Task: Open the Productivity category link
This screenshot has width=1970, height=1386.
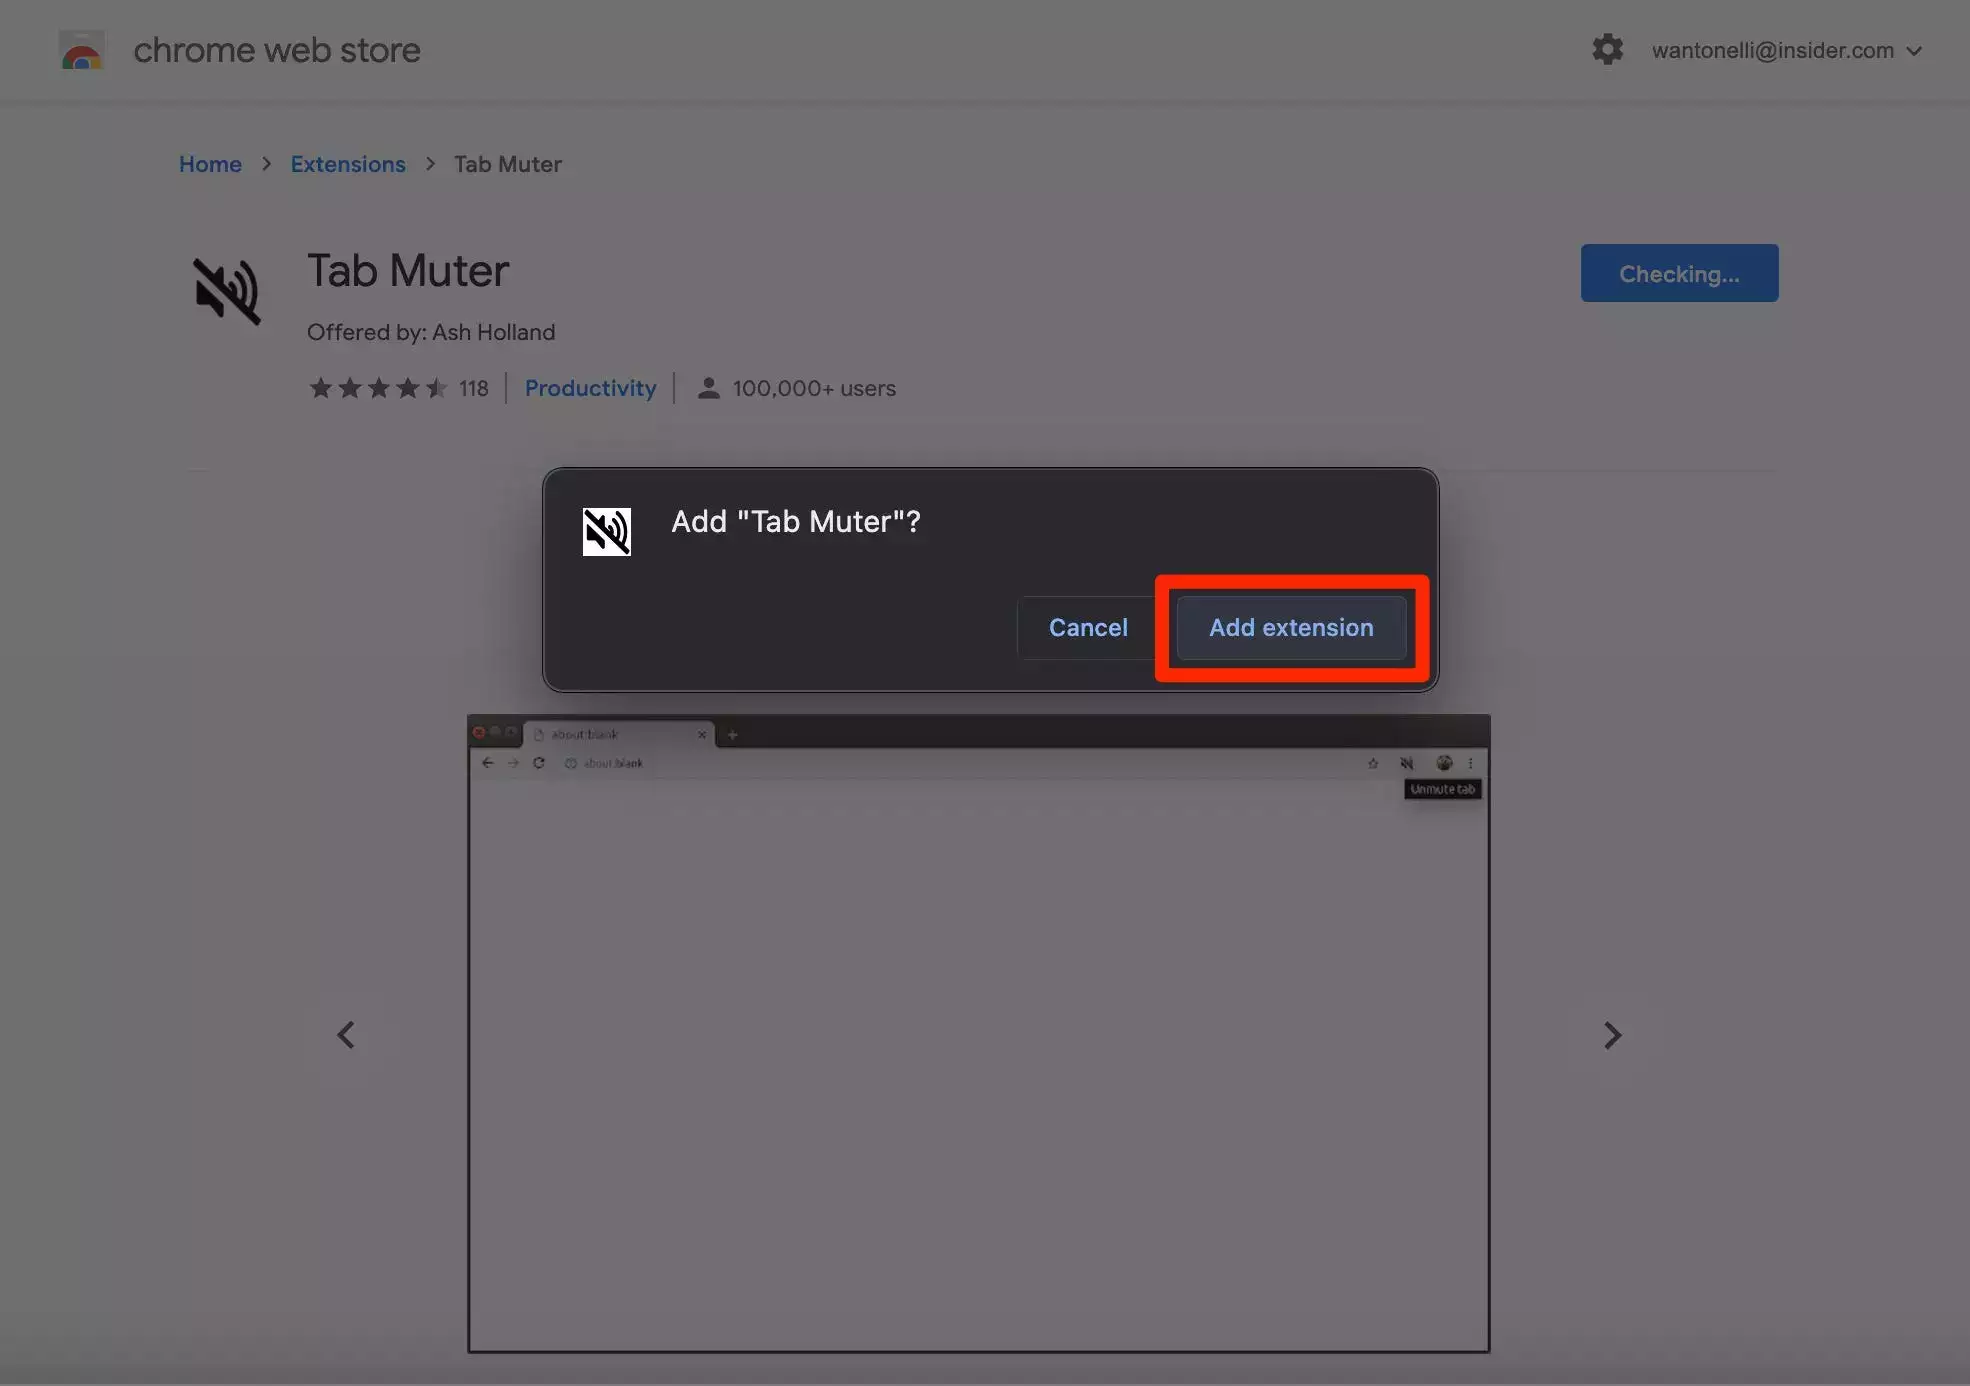Action: tap(590, 388)
